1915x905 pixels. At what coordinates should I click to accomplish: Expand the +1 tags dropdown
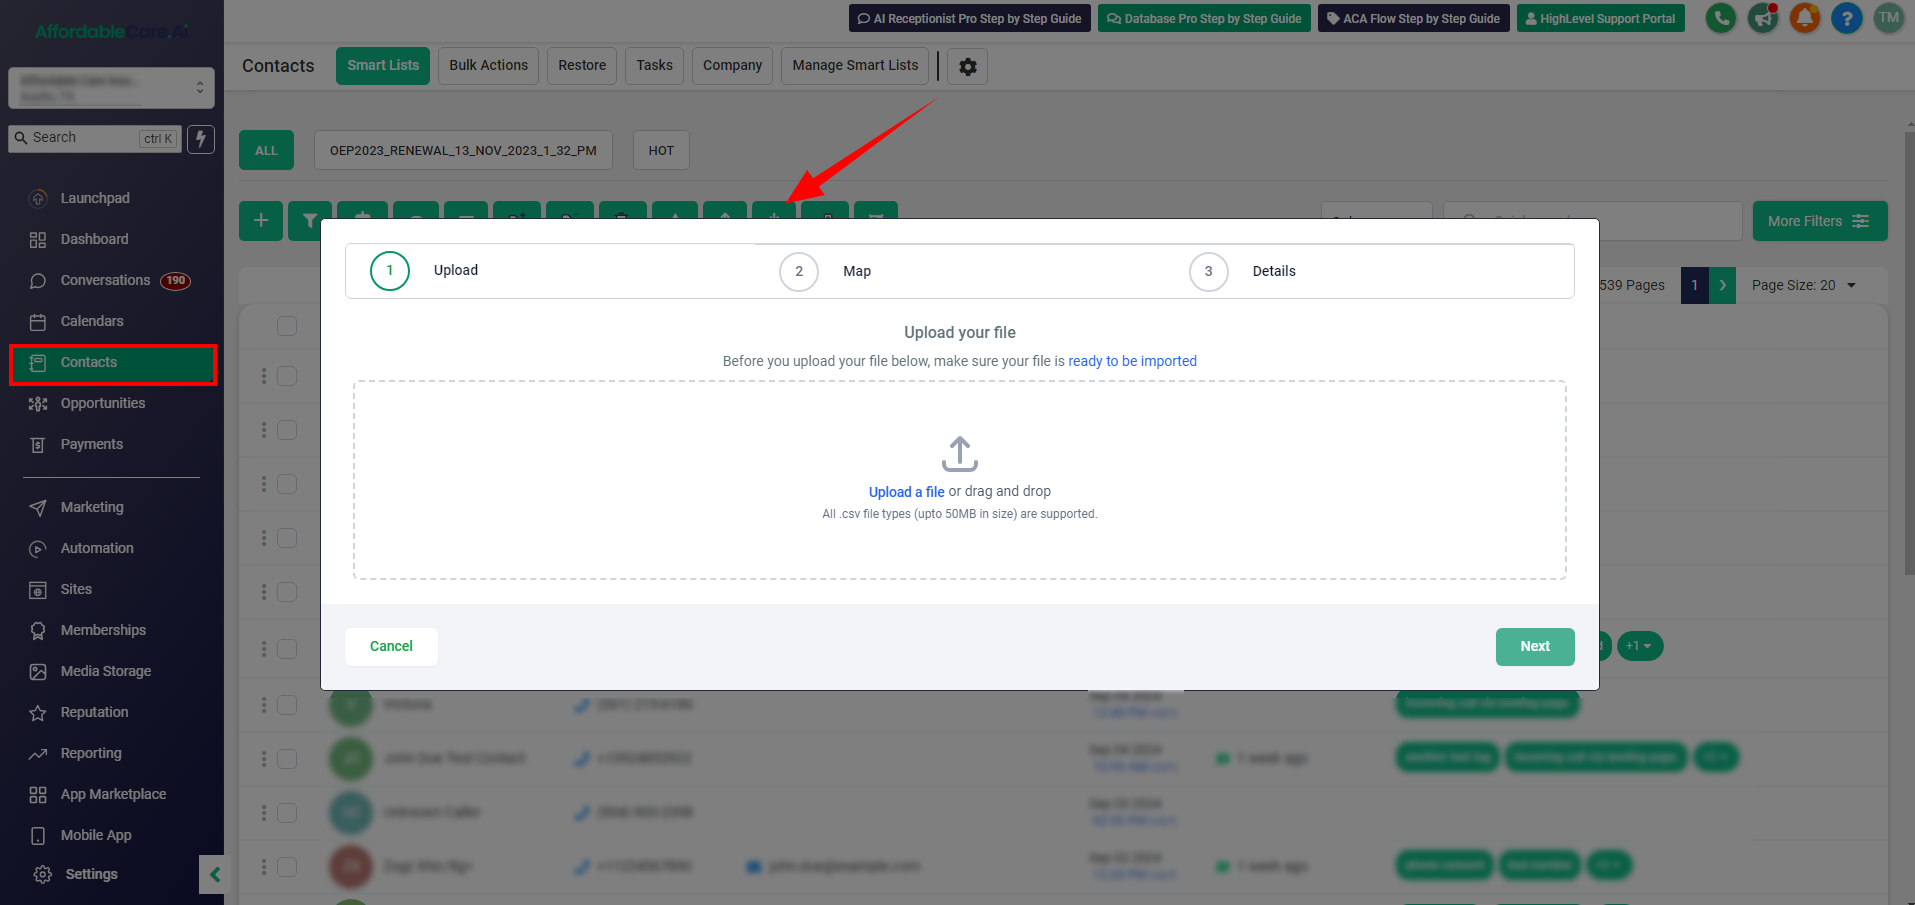coord(1638,646)
